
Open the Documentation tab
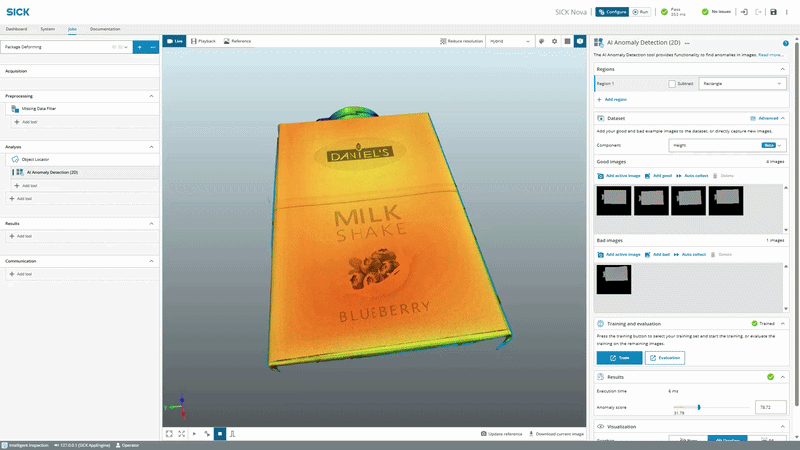coord(105,29)
